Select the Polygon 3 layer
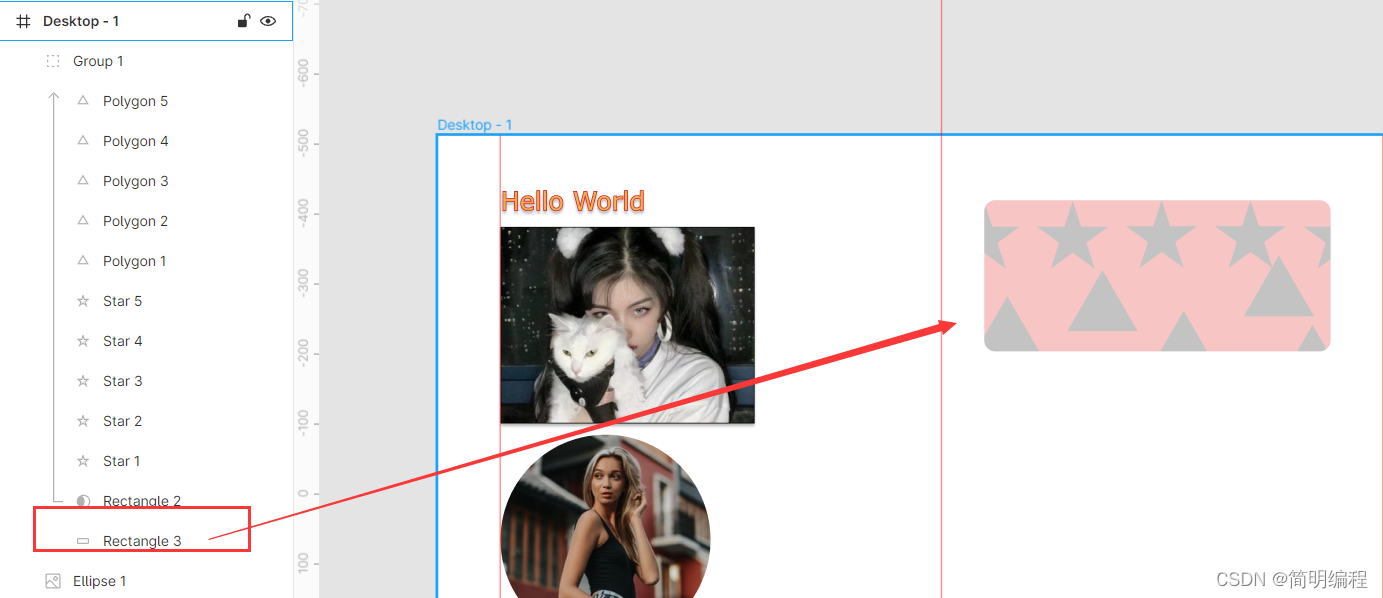Image resolution: width=1383 pixels, height=598 pixels. [x=146, y=181]
